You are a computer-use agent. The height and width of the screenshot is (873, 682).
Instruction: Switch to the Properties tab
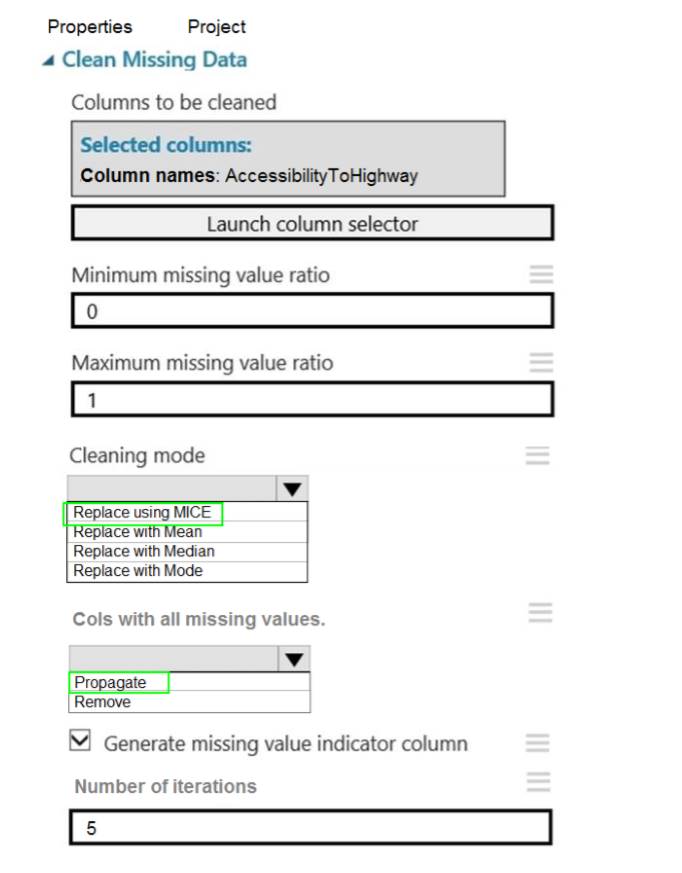click(89, 27)
